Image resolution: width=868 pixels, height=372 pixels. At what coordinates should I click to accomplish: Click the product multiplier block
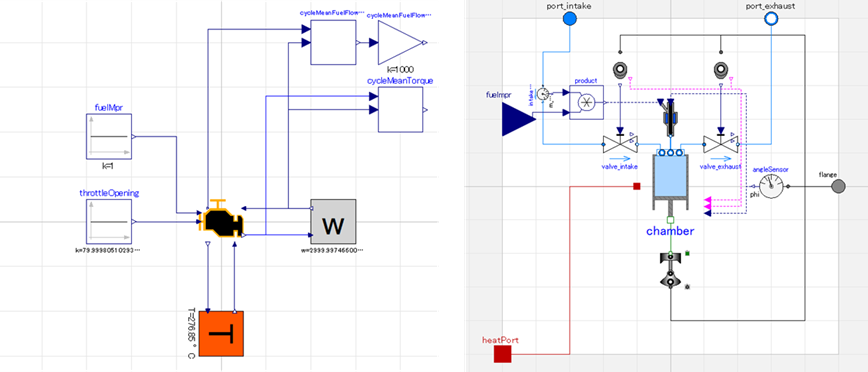tap(586, 102)
